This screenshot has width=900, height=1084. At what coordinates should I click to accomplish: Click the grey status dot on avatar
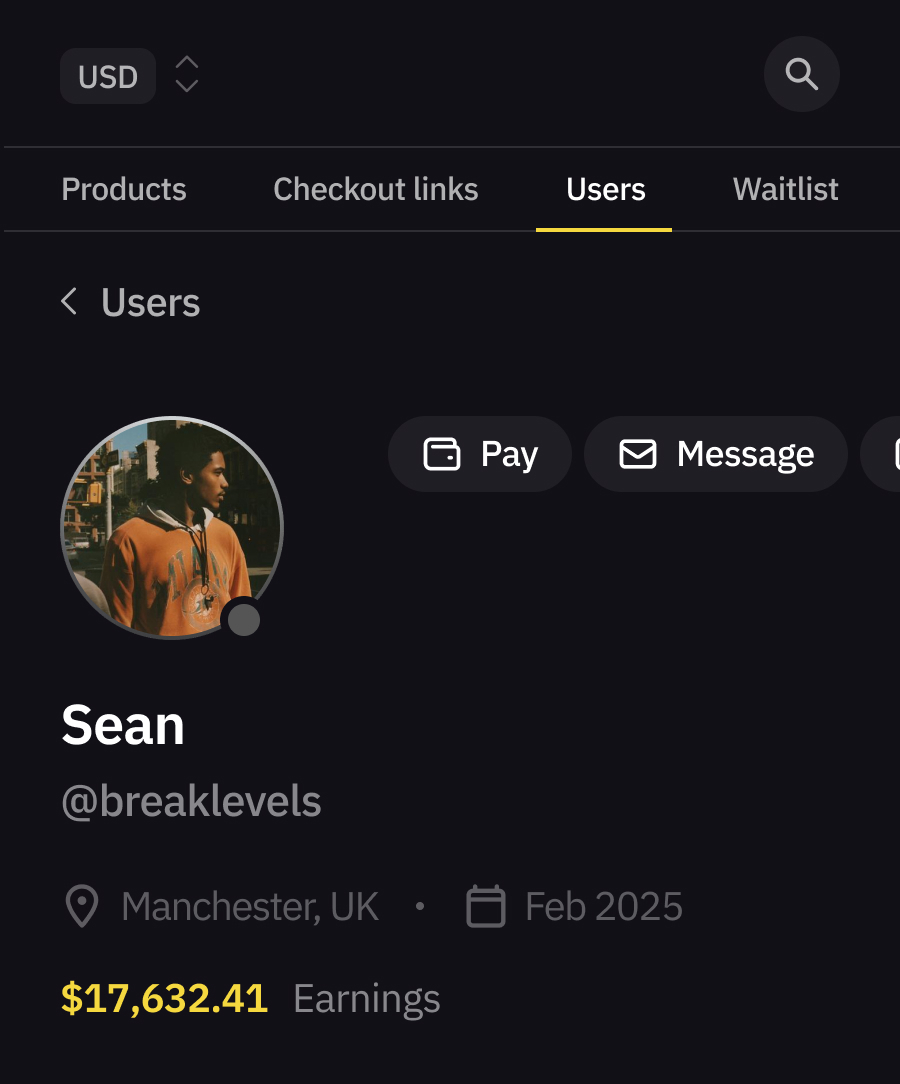243,620
